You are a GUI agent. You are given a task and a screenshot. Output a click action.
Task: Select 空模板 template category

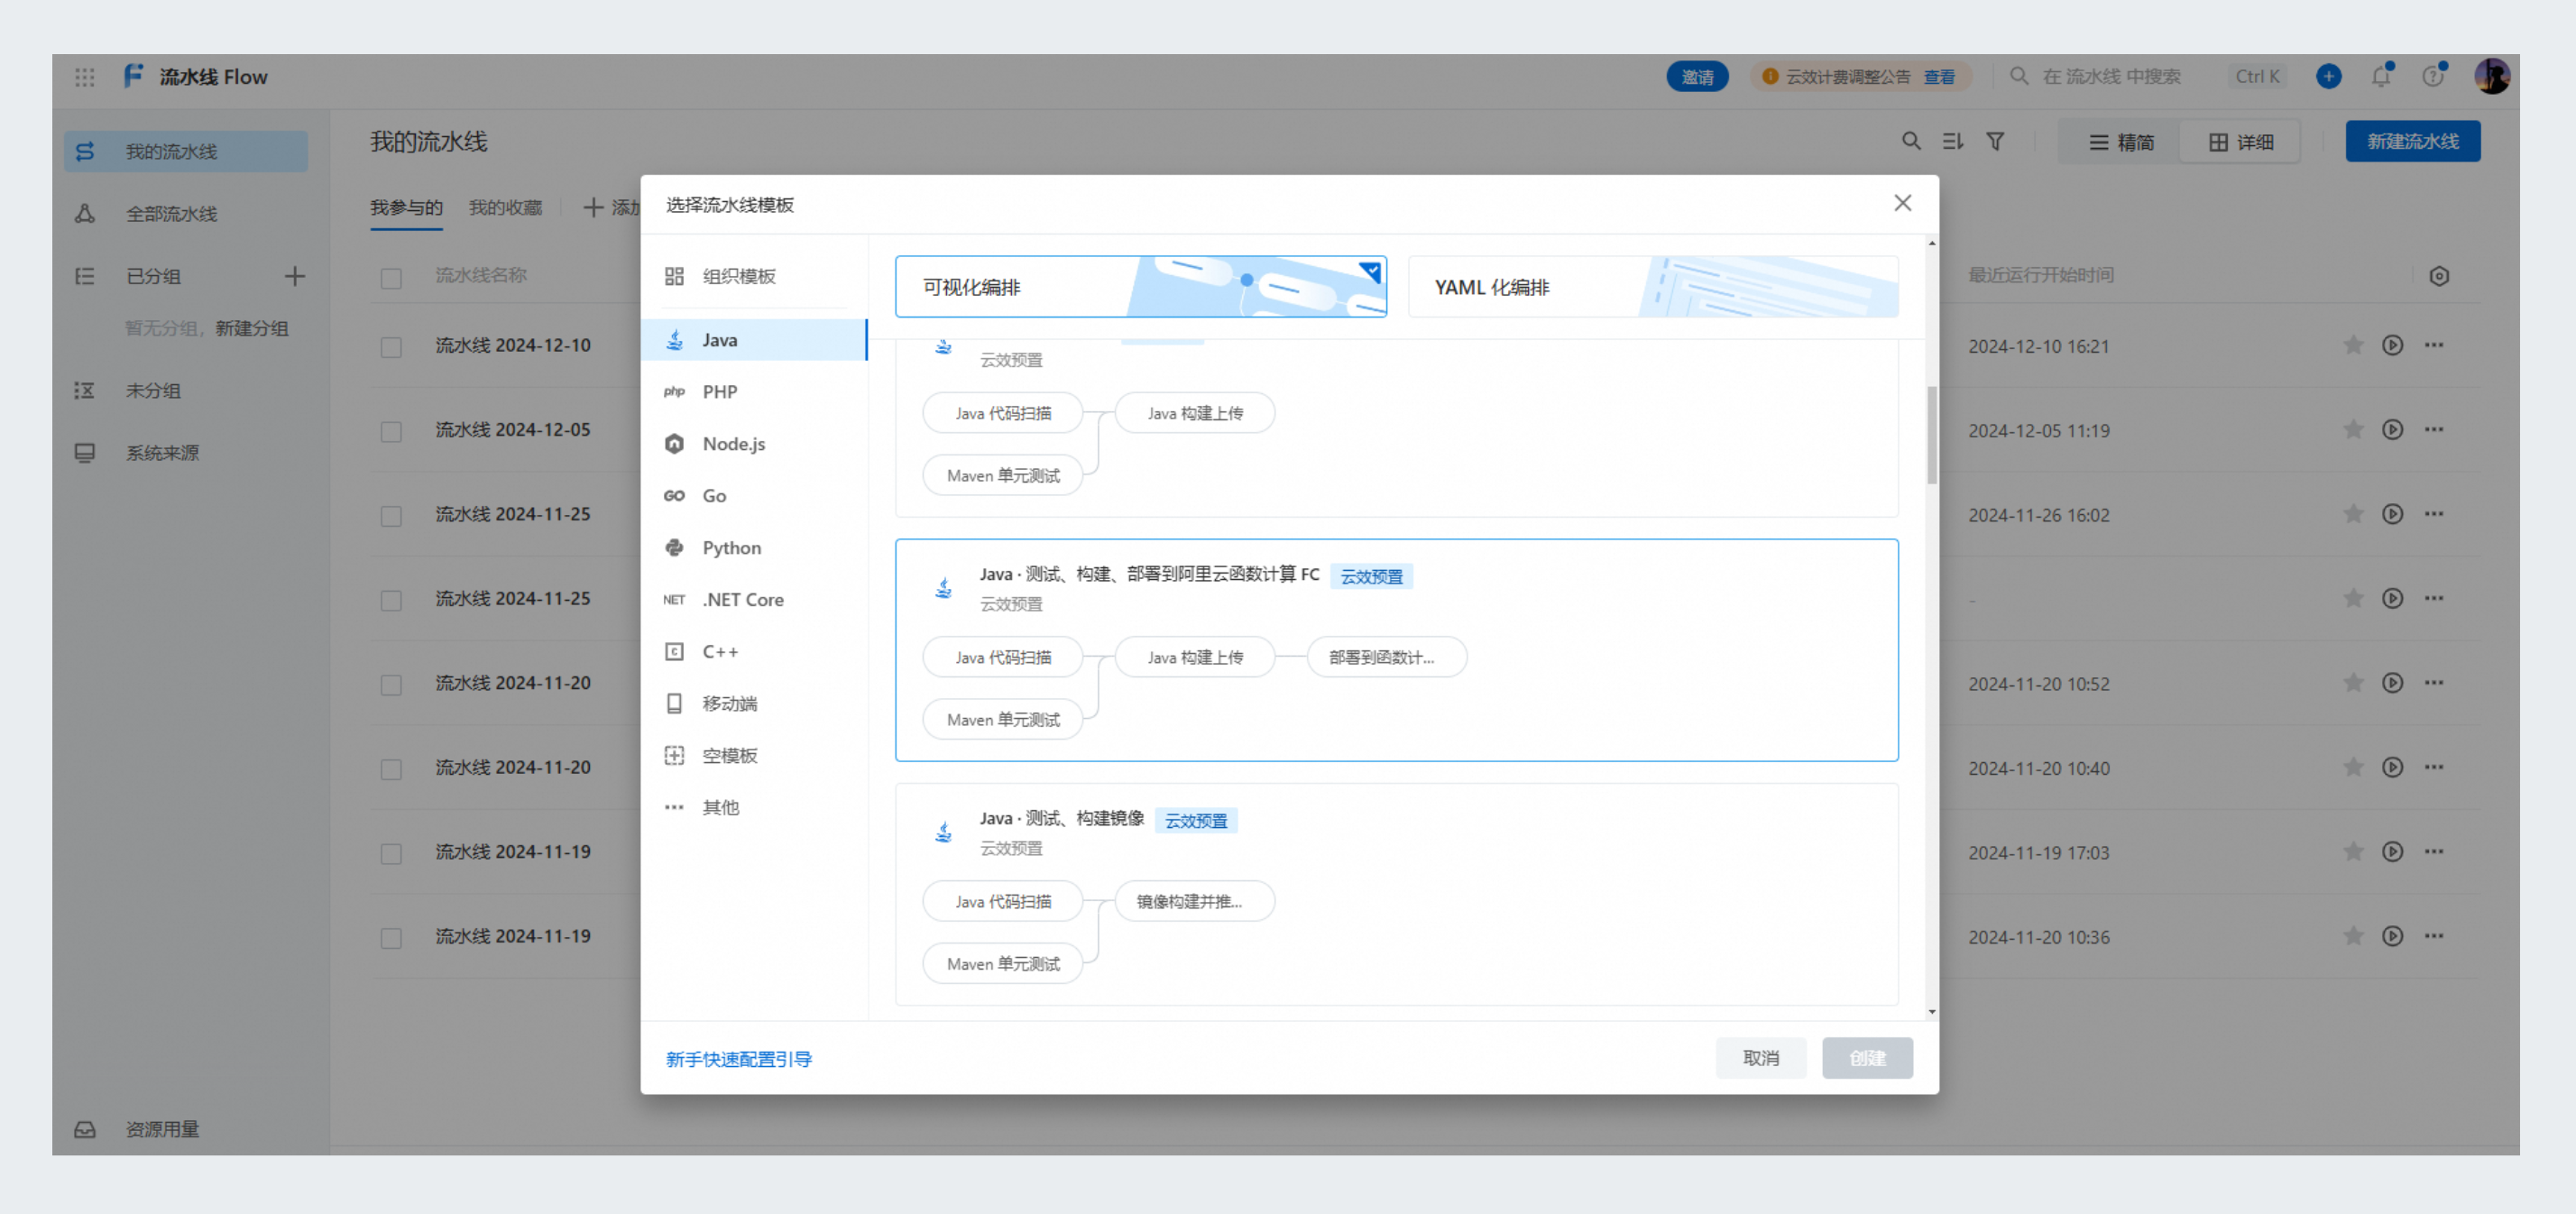coord(754,756)
